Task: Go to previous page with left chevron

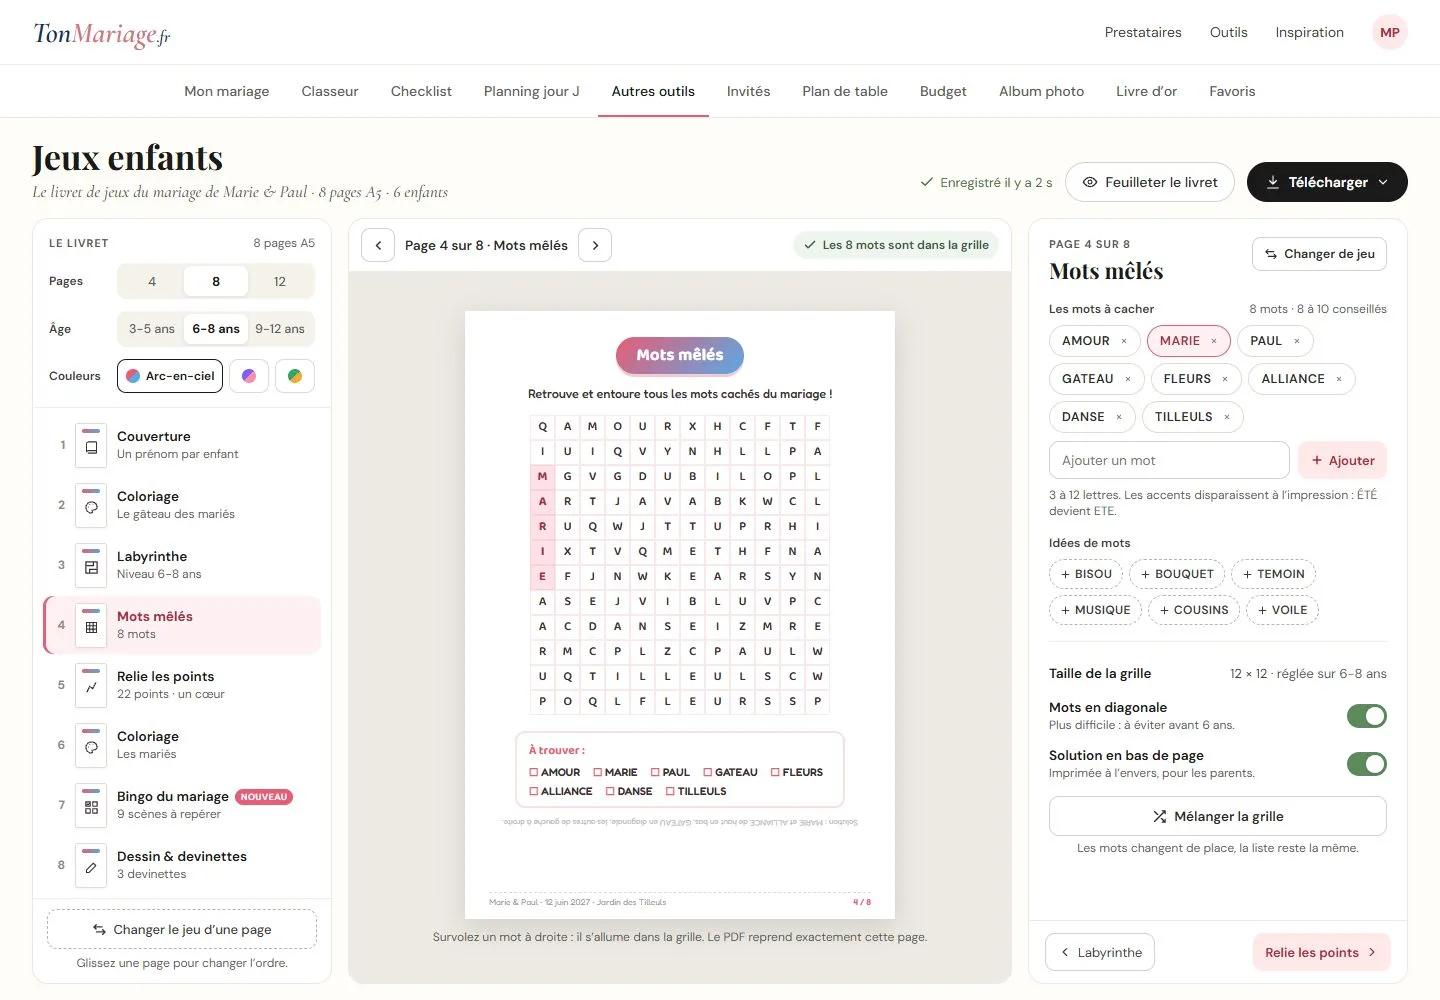Action: point(378,245)
